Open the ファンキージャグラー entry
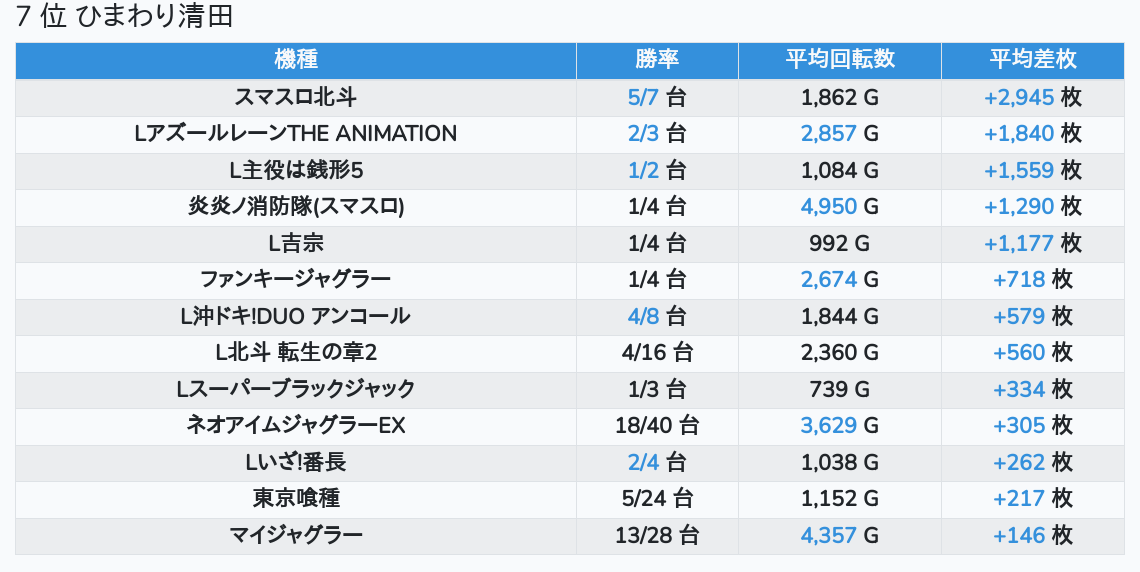Image resolution: width=1140 pixels, height=572 pixels. point(295,279)
